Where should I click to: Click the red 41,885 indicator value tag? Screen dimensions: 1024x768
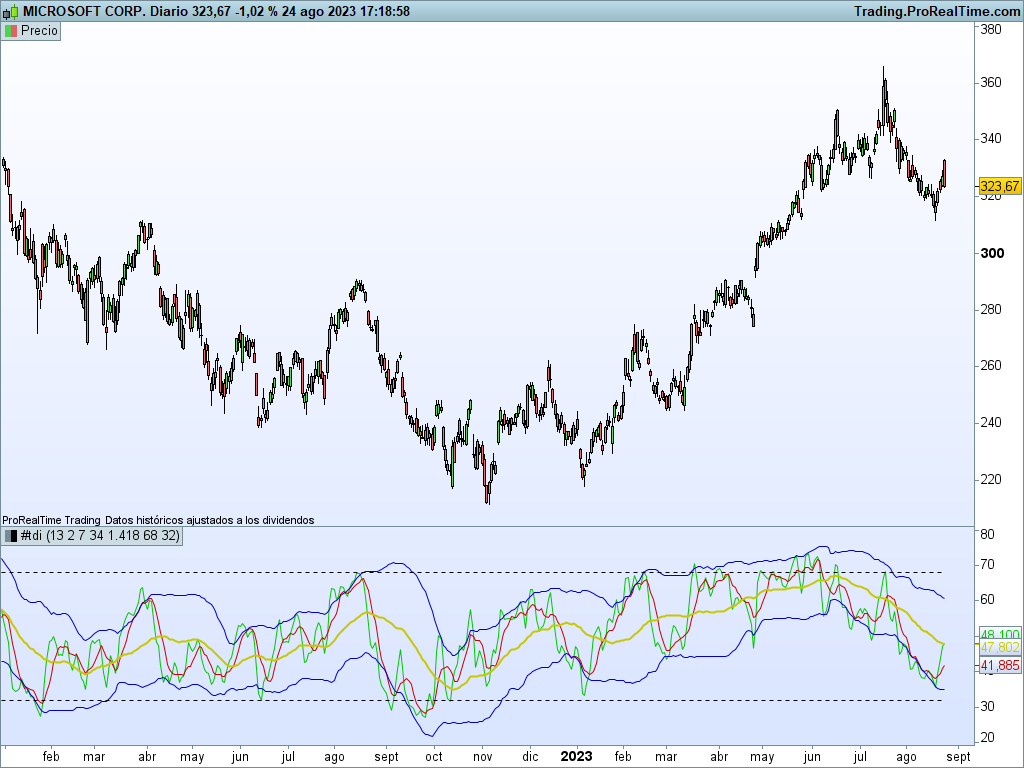999,665
